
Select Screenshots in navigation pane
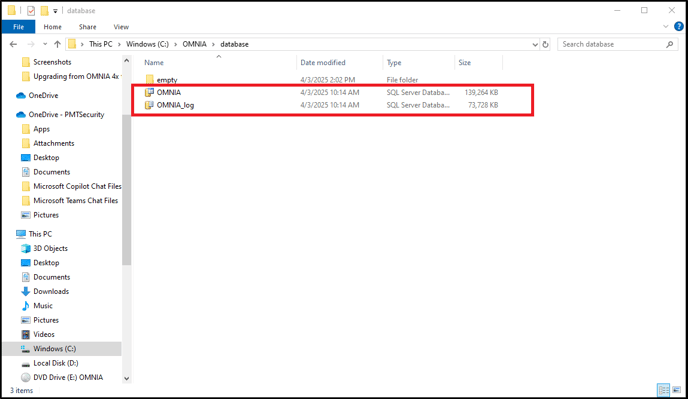point(52,62)
